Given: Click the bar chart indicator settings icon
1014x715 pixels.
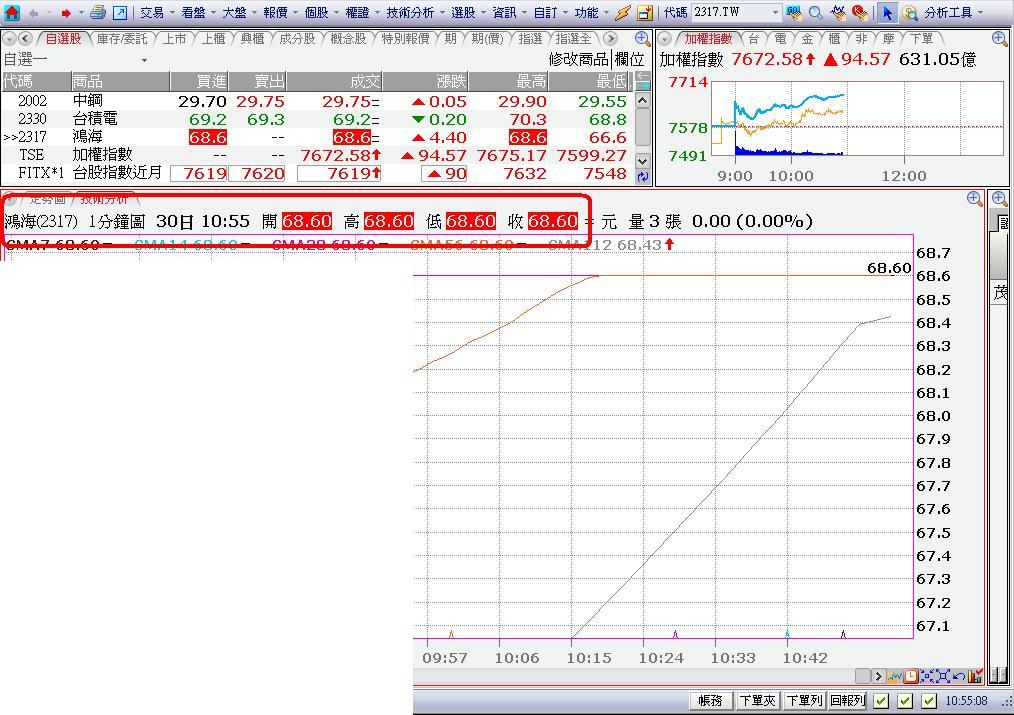Looking at the screenshot, I should click(x=975, y=676).
